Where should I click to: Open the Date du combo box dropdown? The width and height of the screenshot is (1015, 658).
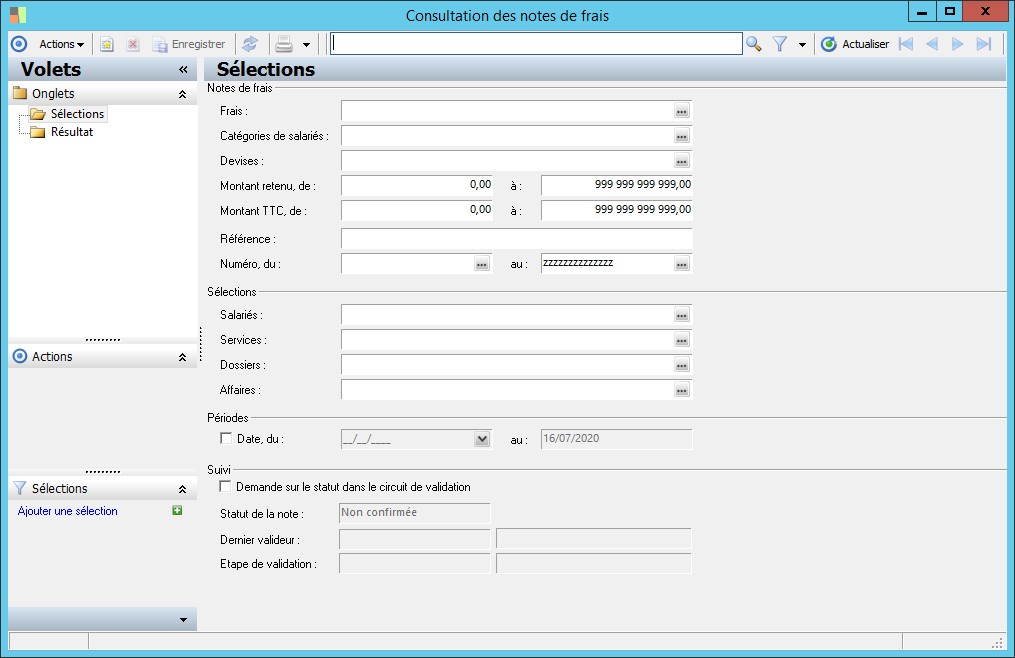(482, 439)
